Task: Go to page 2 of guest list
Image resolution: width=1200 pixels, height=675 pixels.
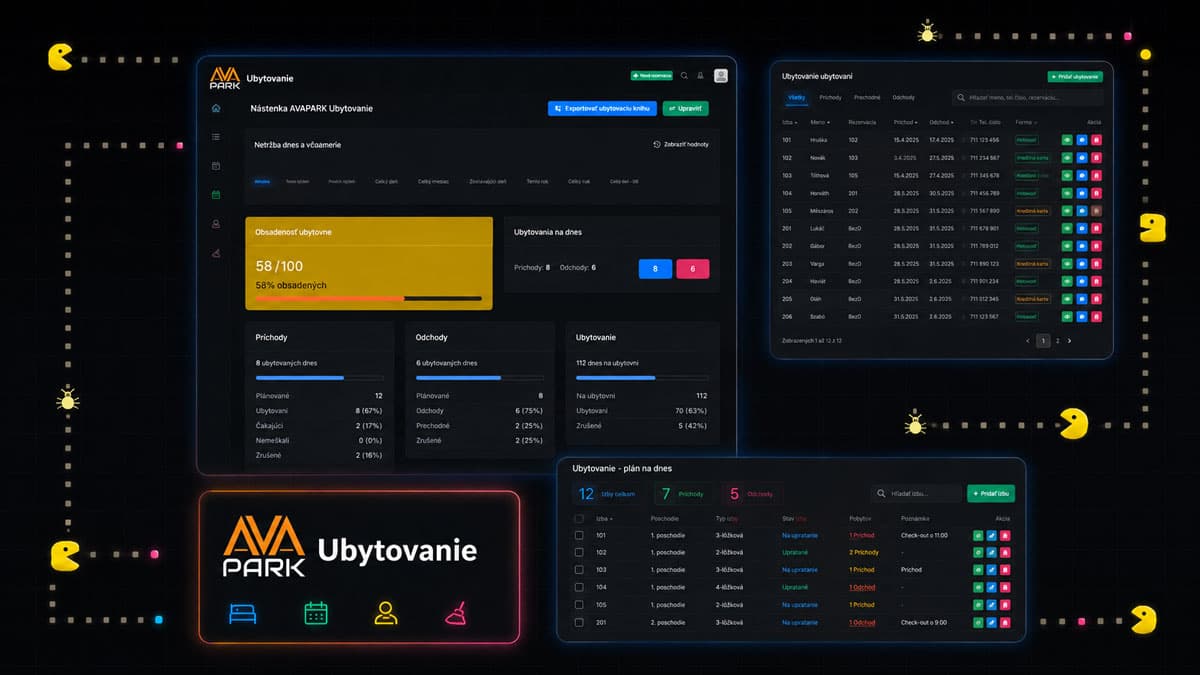Action: (x=1058, y=341)
